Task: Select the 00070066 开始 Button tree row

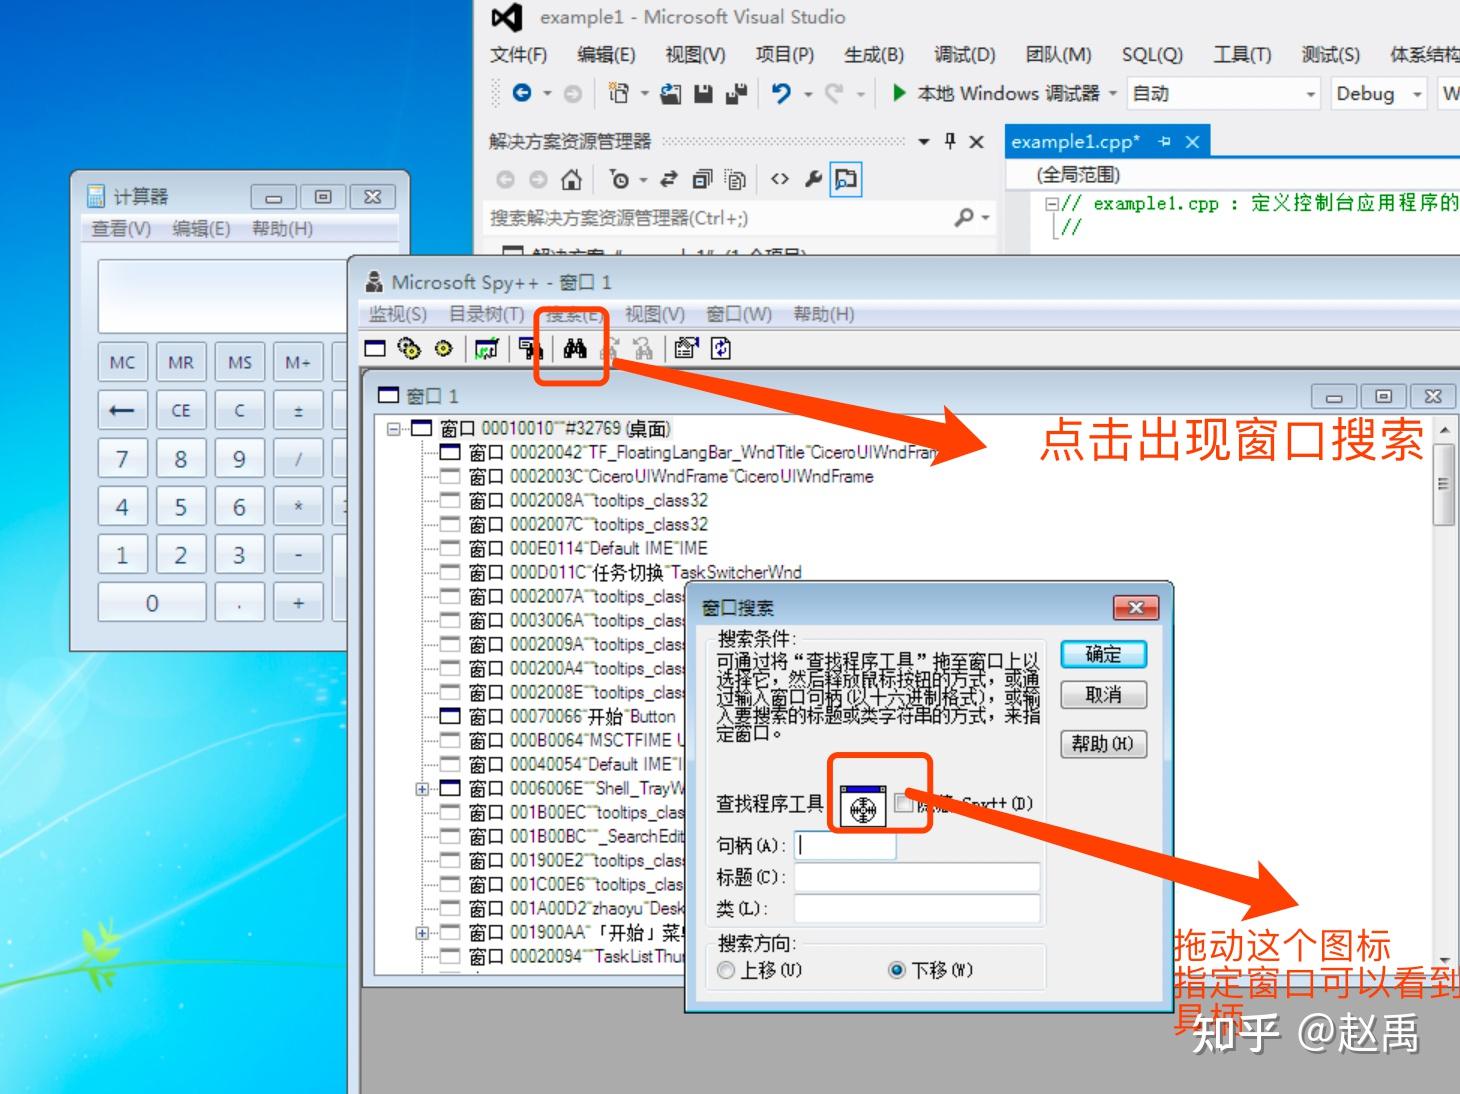Action: (558, 716)
